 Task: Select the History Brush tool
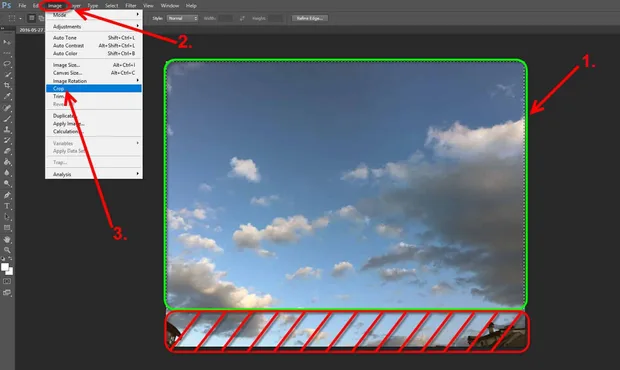pos(7,140)
